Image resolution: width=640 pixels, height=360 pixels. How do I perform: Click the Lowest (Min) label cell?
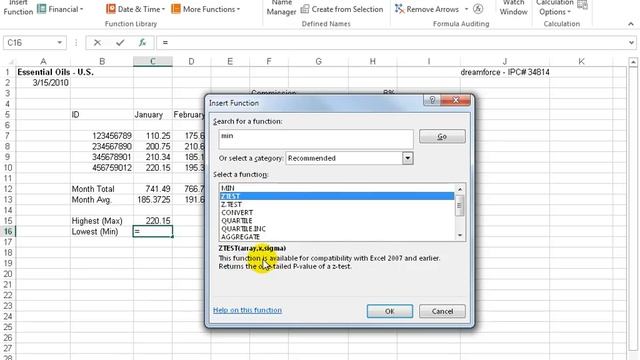(x=102, y=231)
